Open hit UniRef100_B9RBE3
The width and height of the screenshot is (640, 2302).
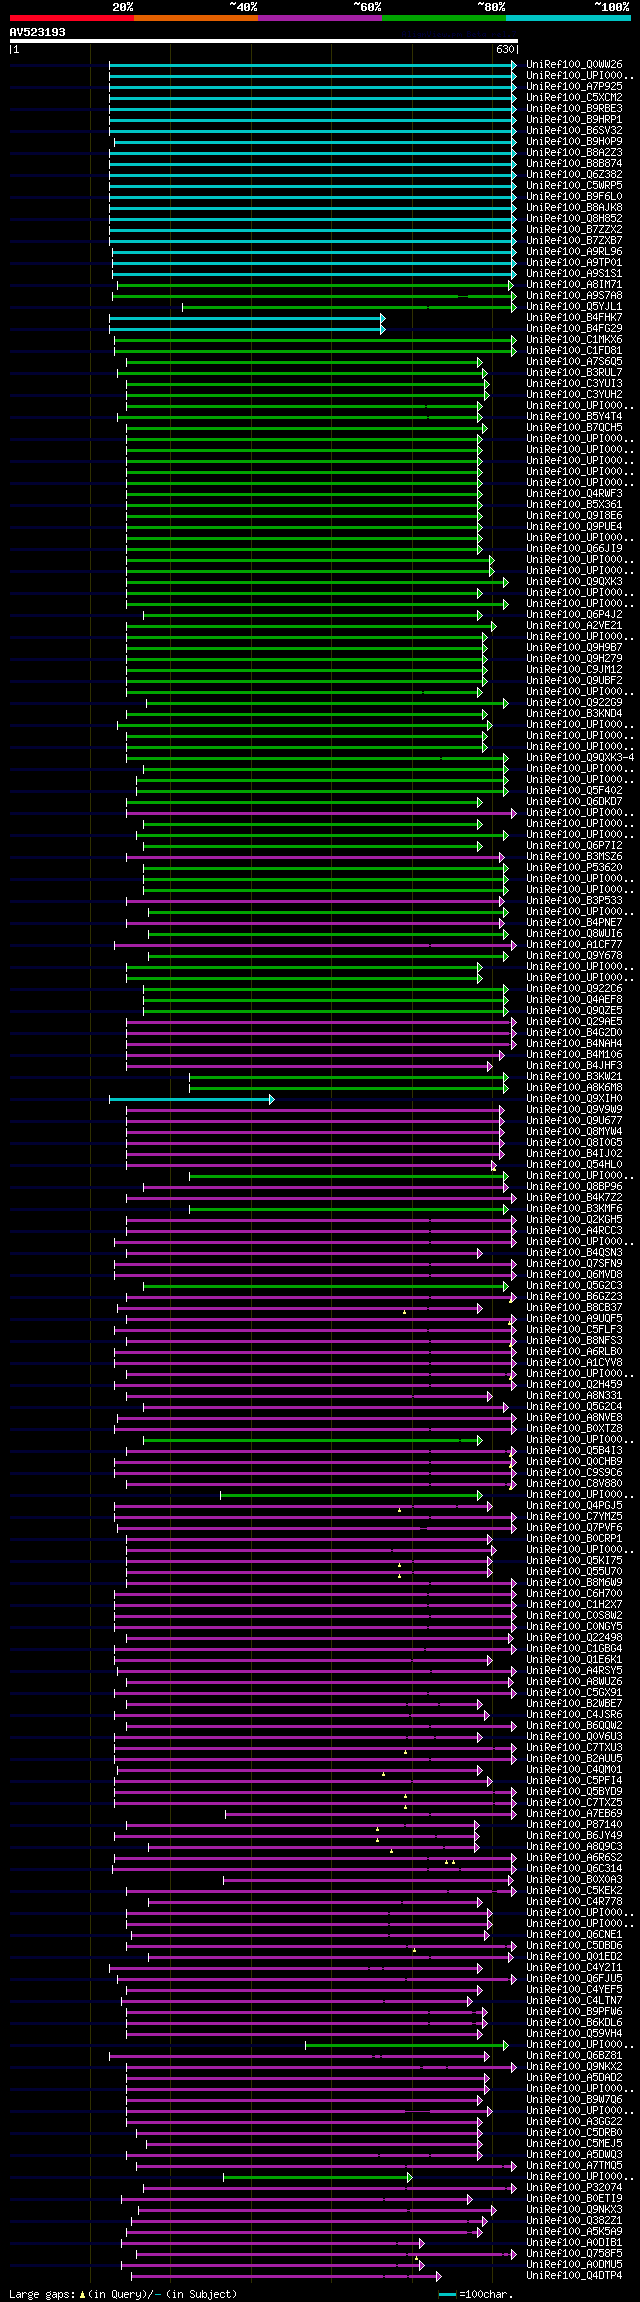[574, 109]
